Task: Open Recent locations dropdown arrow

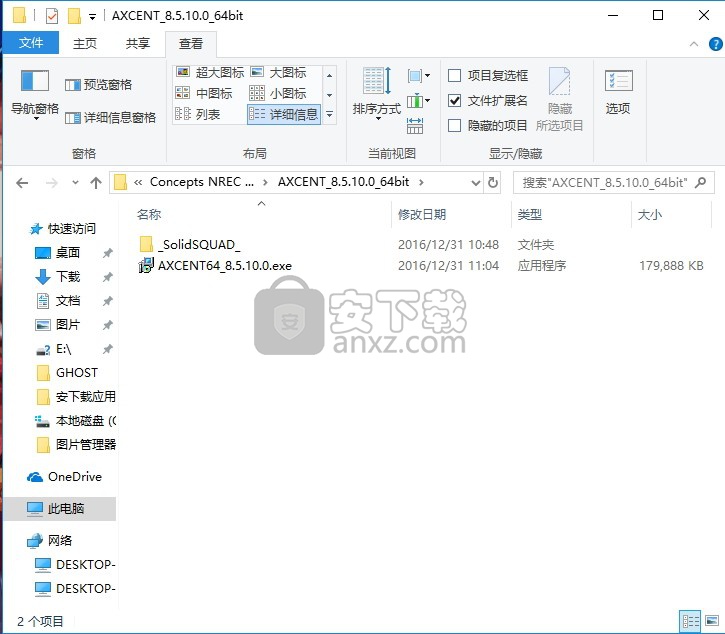Action: point(75,183)
